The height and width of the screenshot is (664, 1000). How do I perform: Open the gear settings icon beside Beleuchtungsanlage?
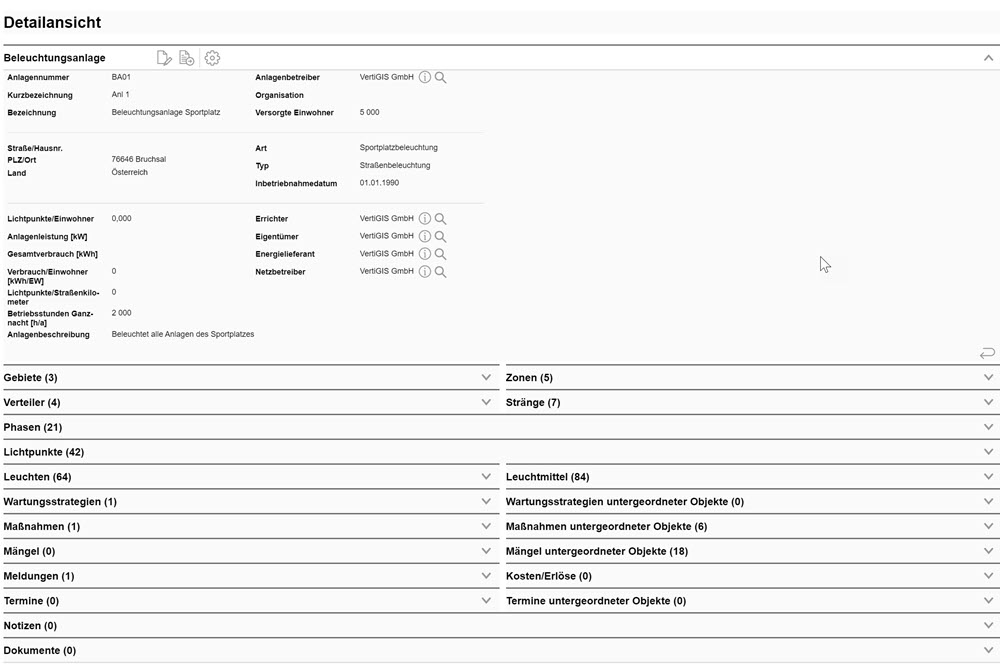(212, 58)
